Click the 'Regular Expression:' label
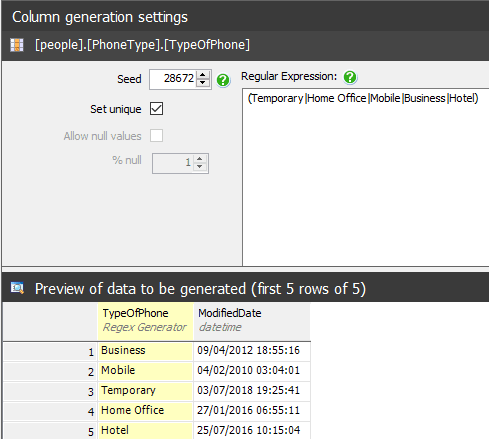This screenshot has height=439, width=489. coord(289,77)
